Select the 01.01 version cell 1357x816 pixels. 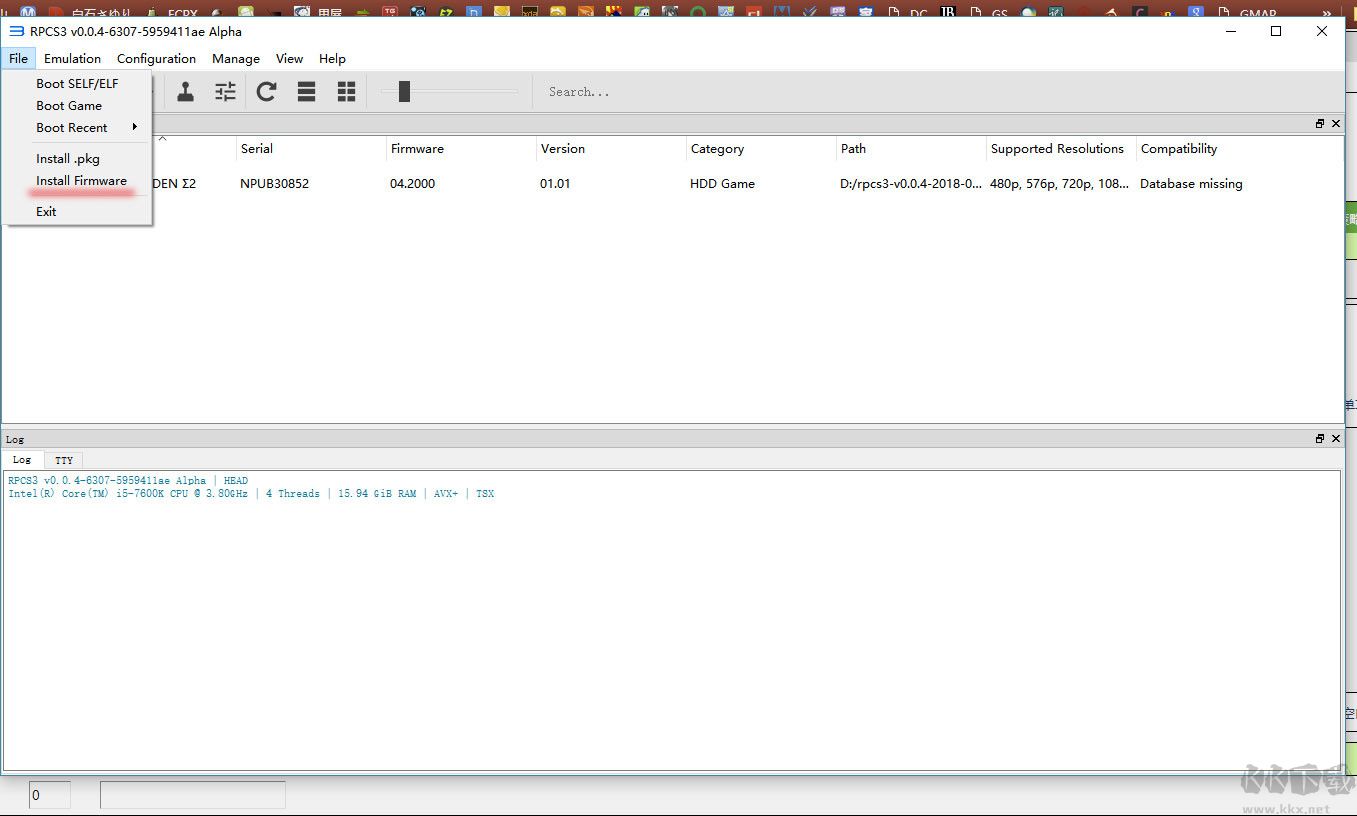(555, 183)
